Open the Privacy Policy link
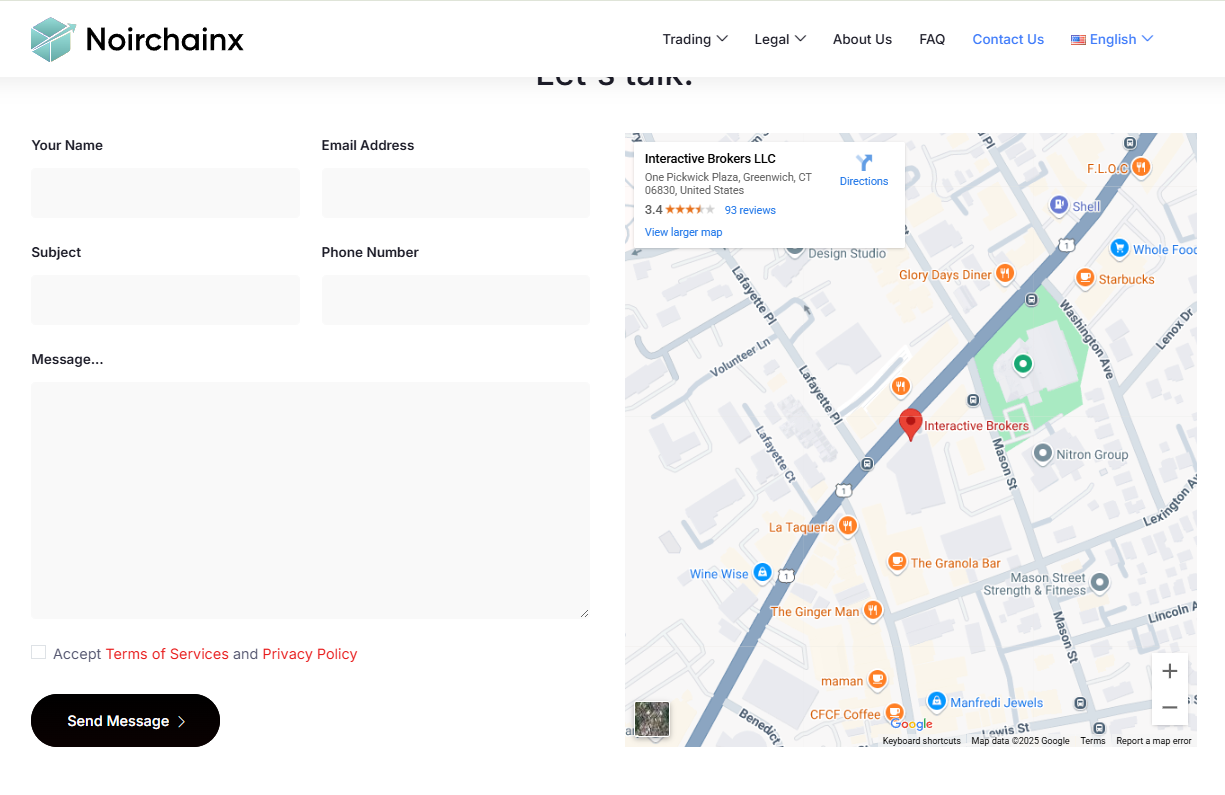This screenshot has width=1225, height=795. coord(310,654)
